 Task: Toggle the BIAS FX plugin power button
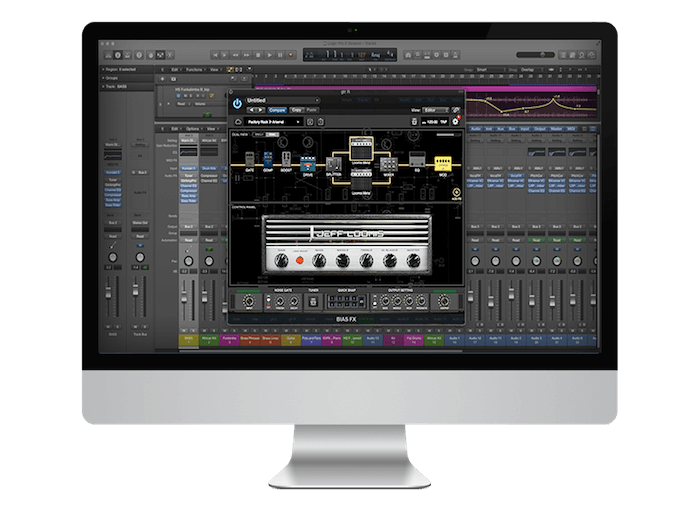tap(237, 104)
